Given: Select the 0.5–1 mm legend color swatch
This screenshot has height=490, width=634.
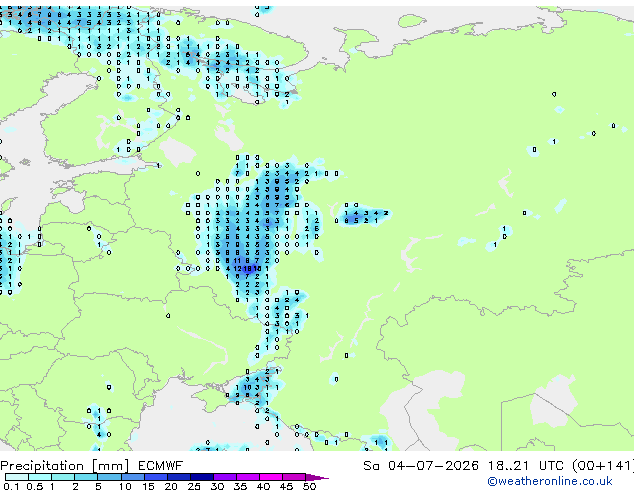Looking at the screenshot, I should point(40,477).
